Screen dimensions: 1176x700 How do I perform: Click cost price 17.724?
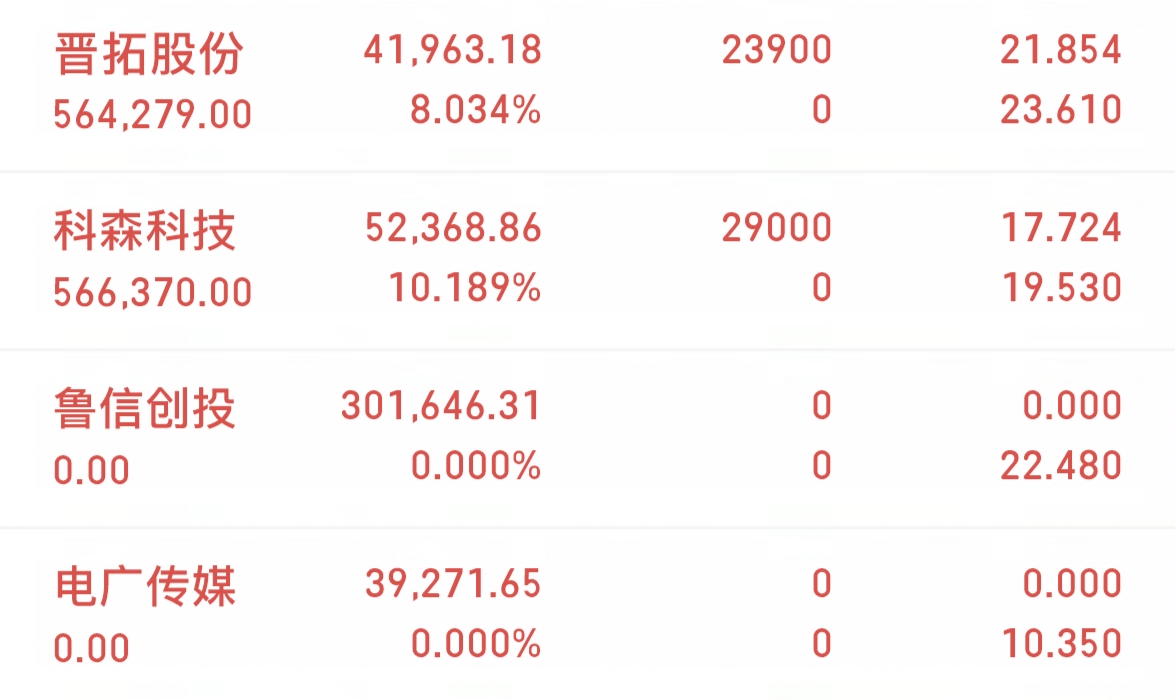coord(1060,228)
